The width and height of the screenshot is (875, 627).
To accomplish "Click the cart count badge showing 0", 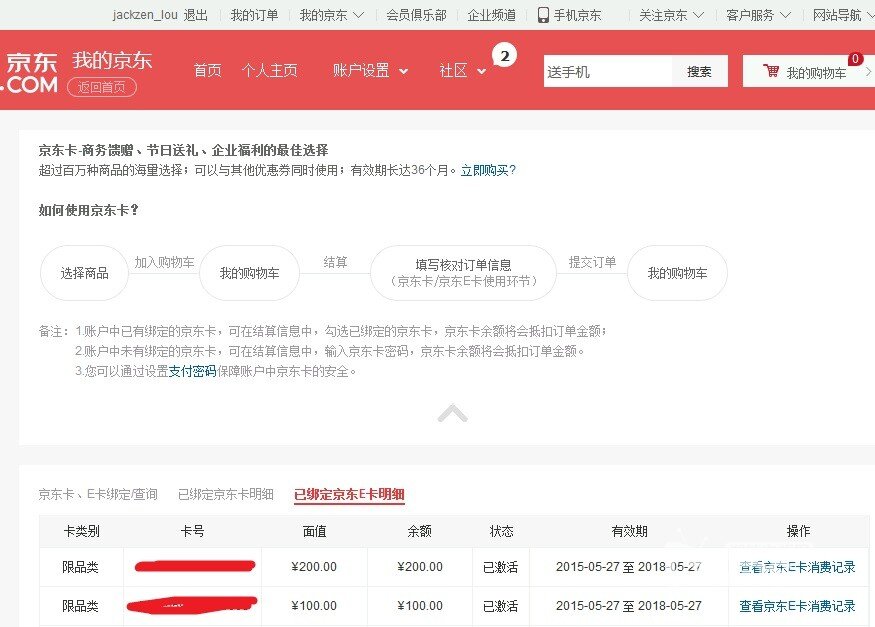I will click(855, 59).
